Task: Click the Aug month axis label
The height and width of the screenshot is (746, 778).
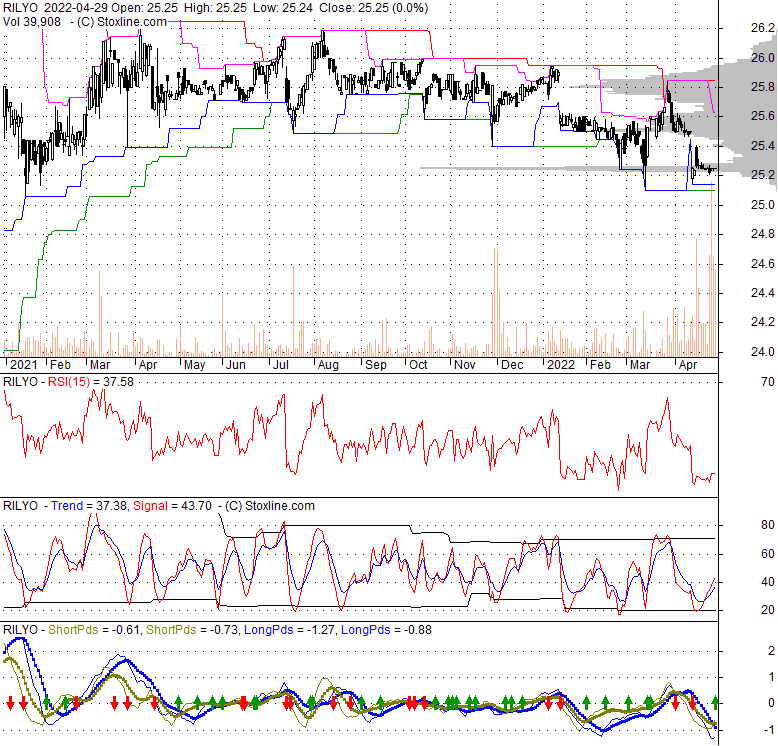Action: click(x=328, y=365)
